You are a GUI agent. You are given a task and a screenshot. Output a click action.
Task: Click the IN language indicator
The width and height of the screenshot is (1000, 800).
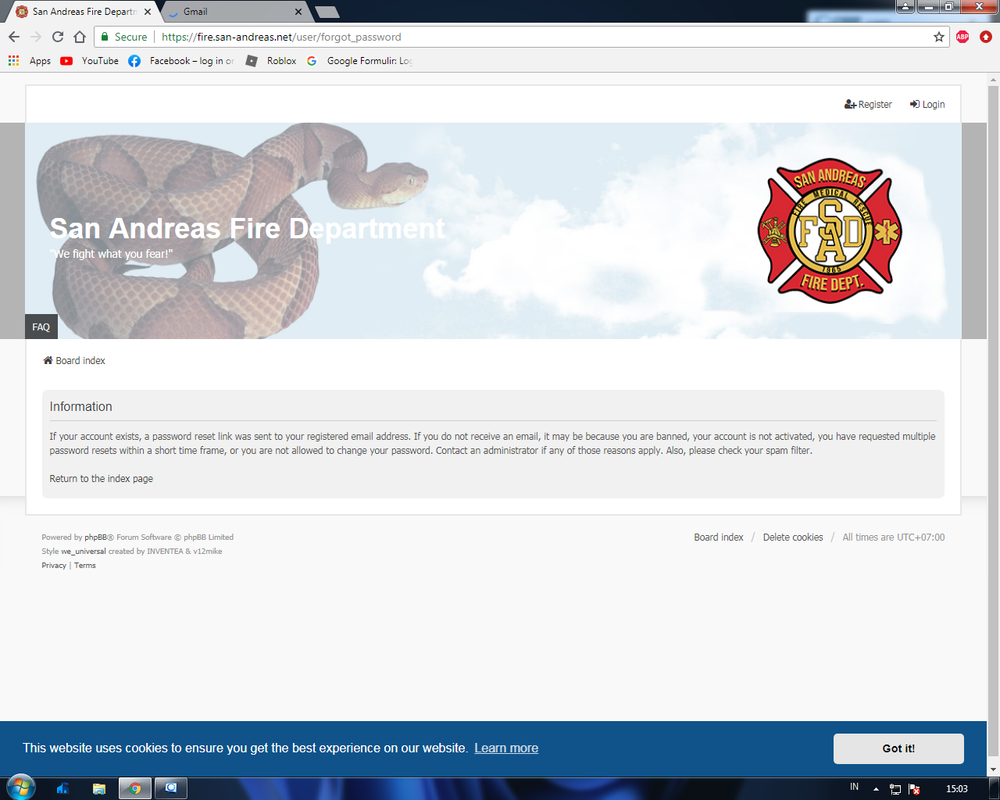coord(854,787)
